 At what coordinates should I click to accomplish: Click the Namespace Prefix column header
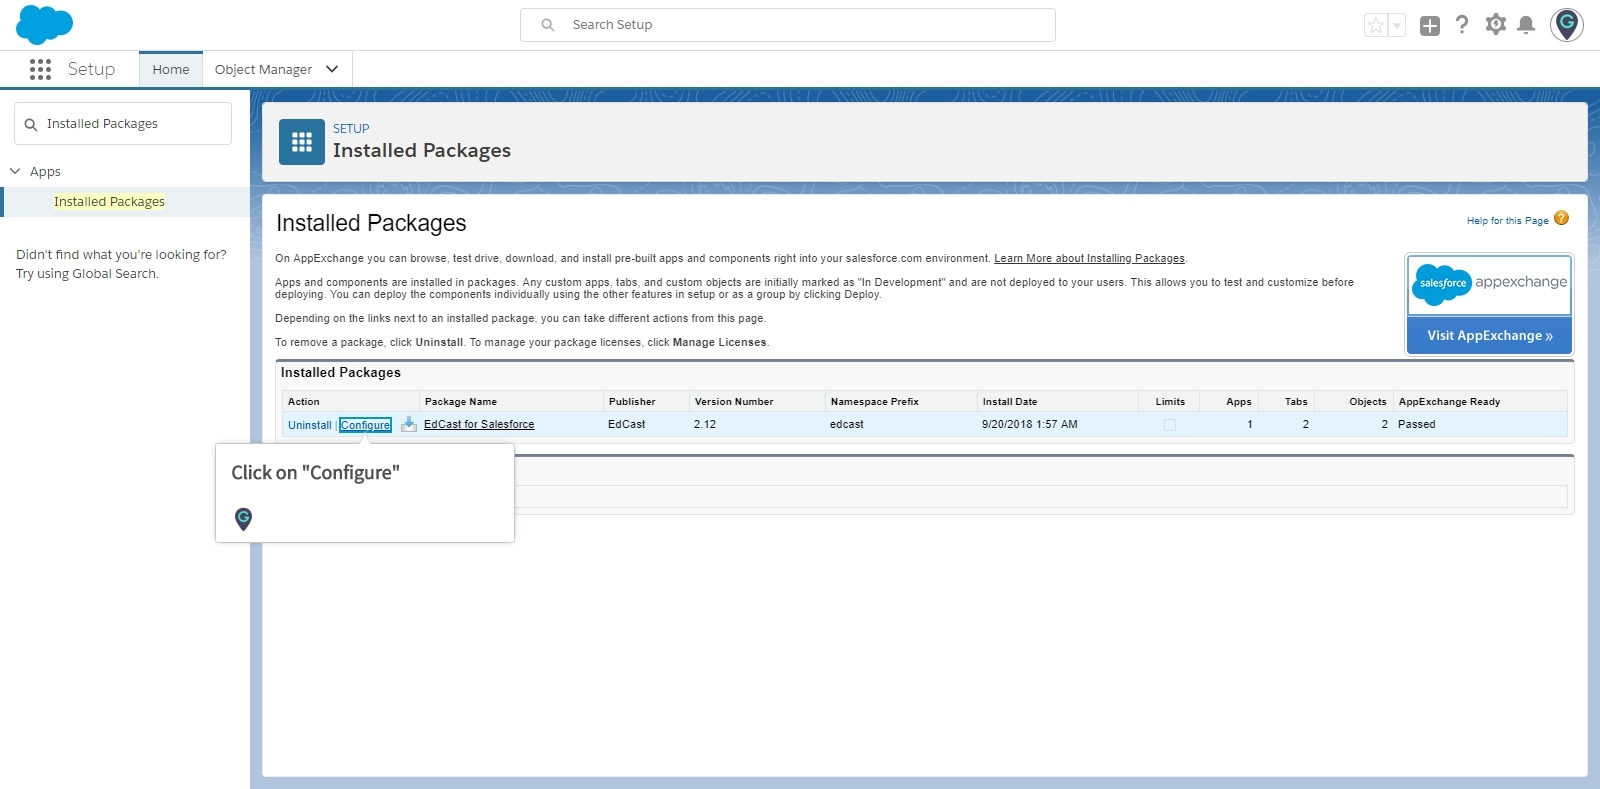[875, 401]
